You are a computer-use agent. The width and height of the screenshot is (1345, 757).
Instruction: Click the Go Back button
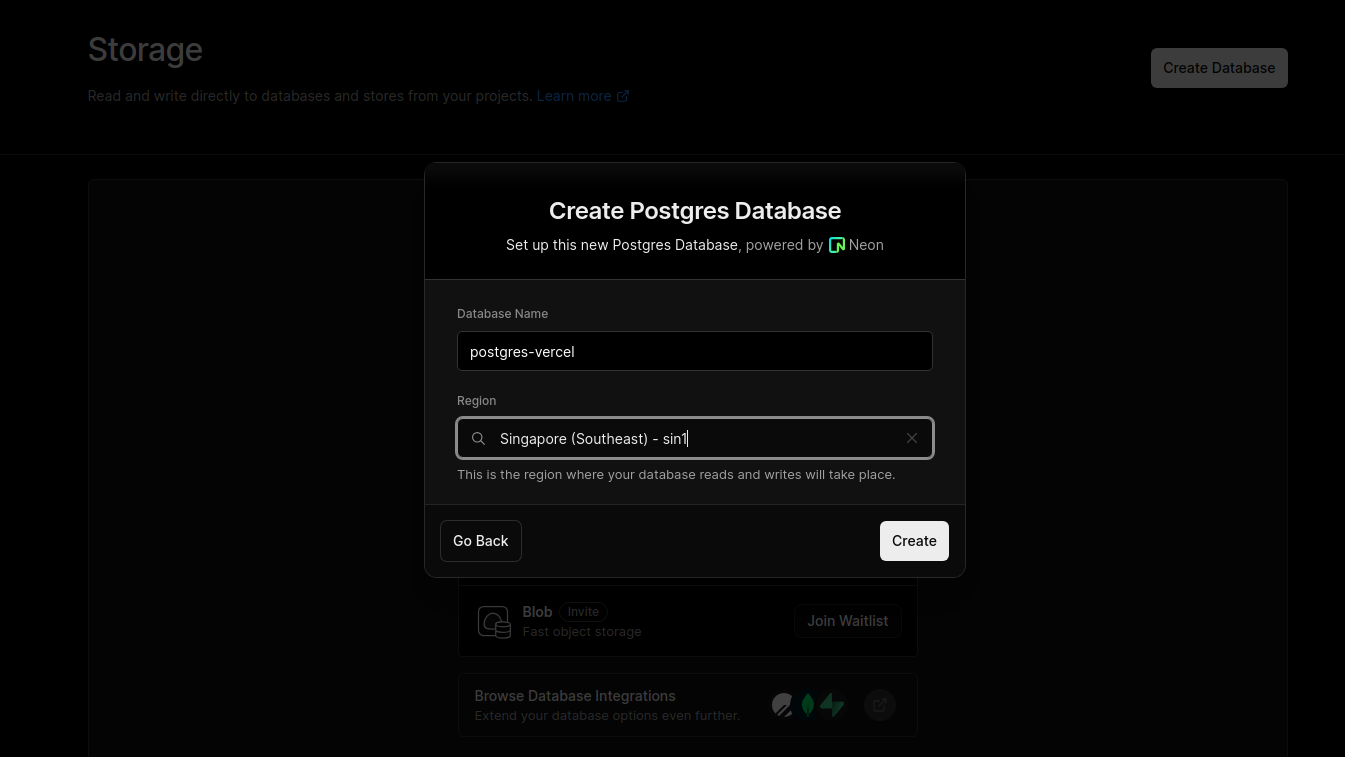(x=481, y=541)
